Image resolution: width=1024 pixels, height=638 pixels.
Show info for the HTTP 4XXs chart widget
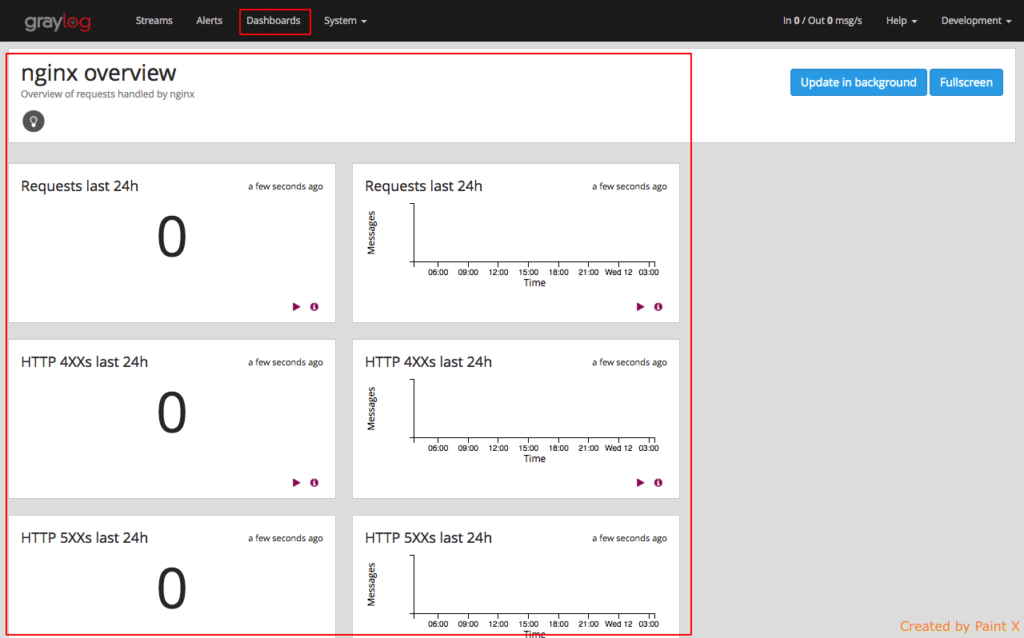[x=658, y=482]
